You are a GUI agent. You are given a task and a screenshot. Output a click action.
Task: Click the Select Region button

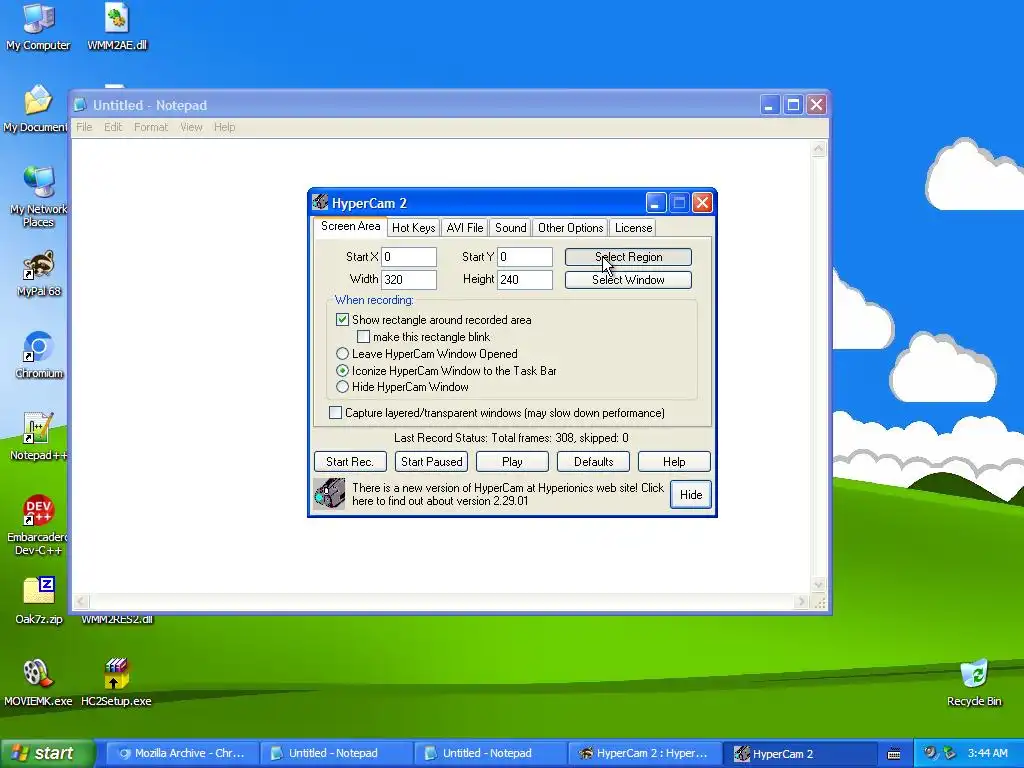628,257
